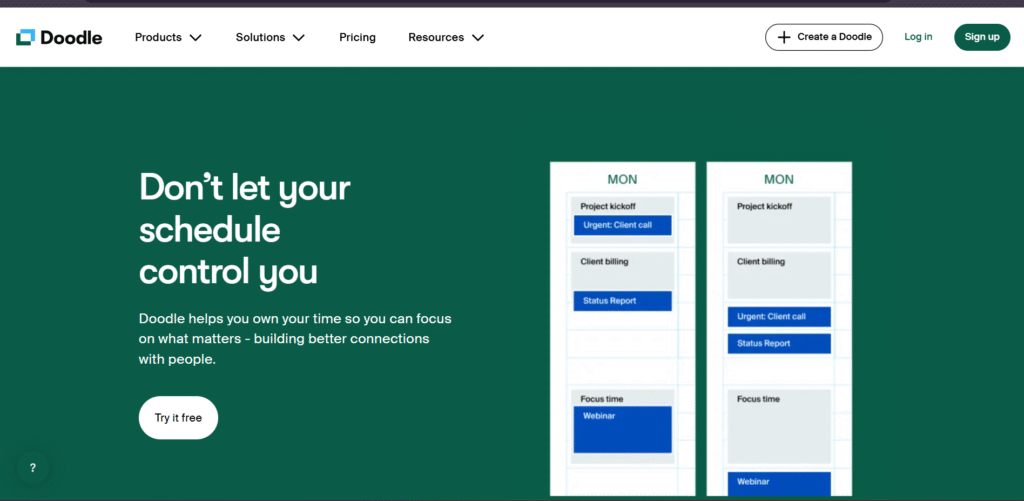Open the question mark help bubble
The width and height of the screenshot is (1024, 501).
point(33,468)
